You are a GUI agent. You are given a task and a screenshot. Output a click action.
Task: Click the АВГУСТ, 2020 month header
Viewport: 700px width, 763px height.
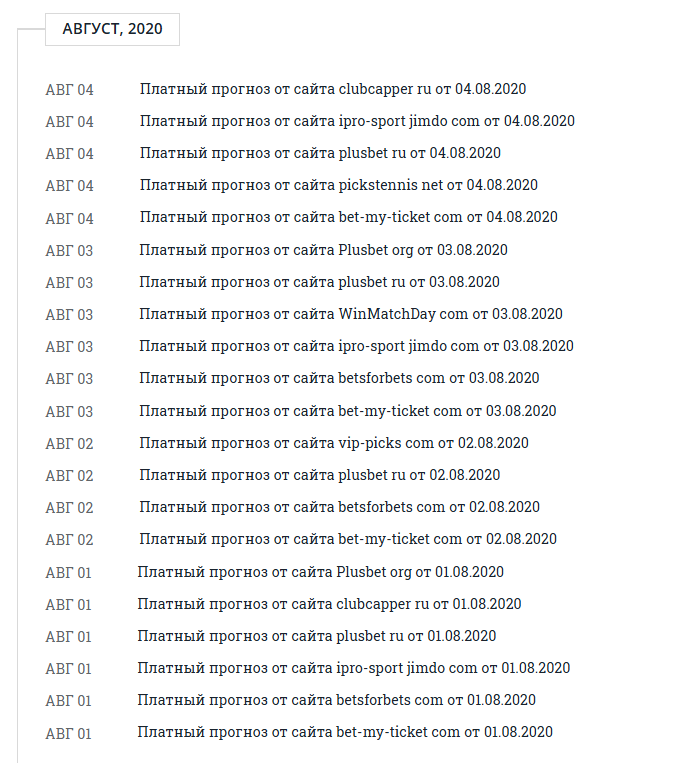[112, 30]
